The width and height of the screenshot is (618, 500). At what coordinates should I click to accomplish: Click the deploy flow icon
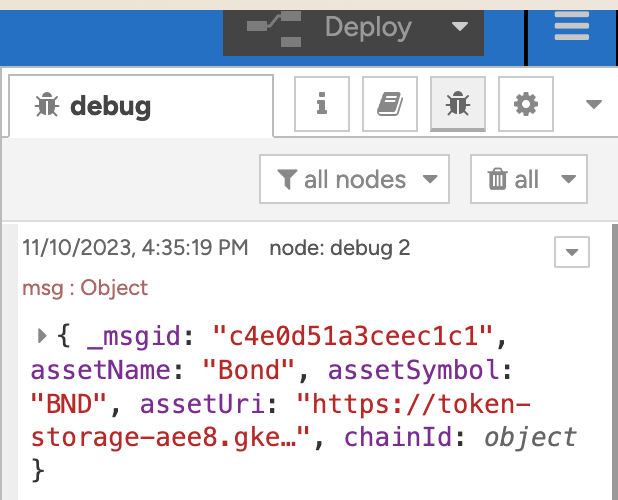(x=275, y=28)
